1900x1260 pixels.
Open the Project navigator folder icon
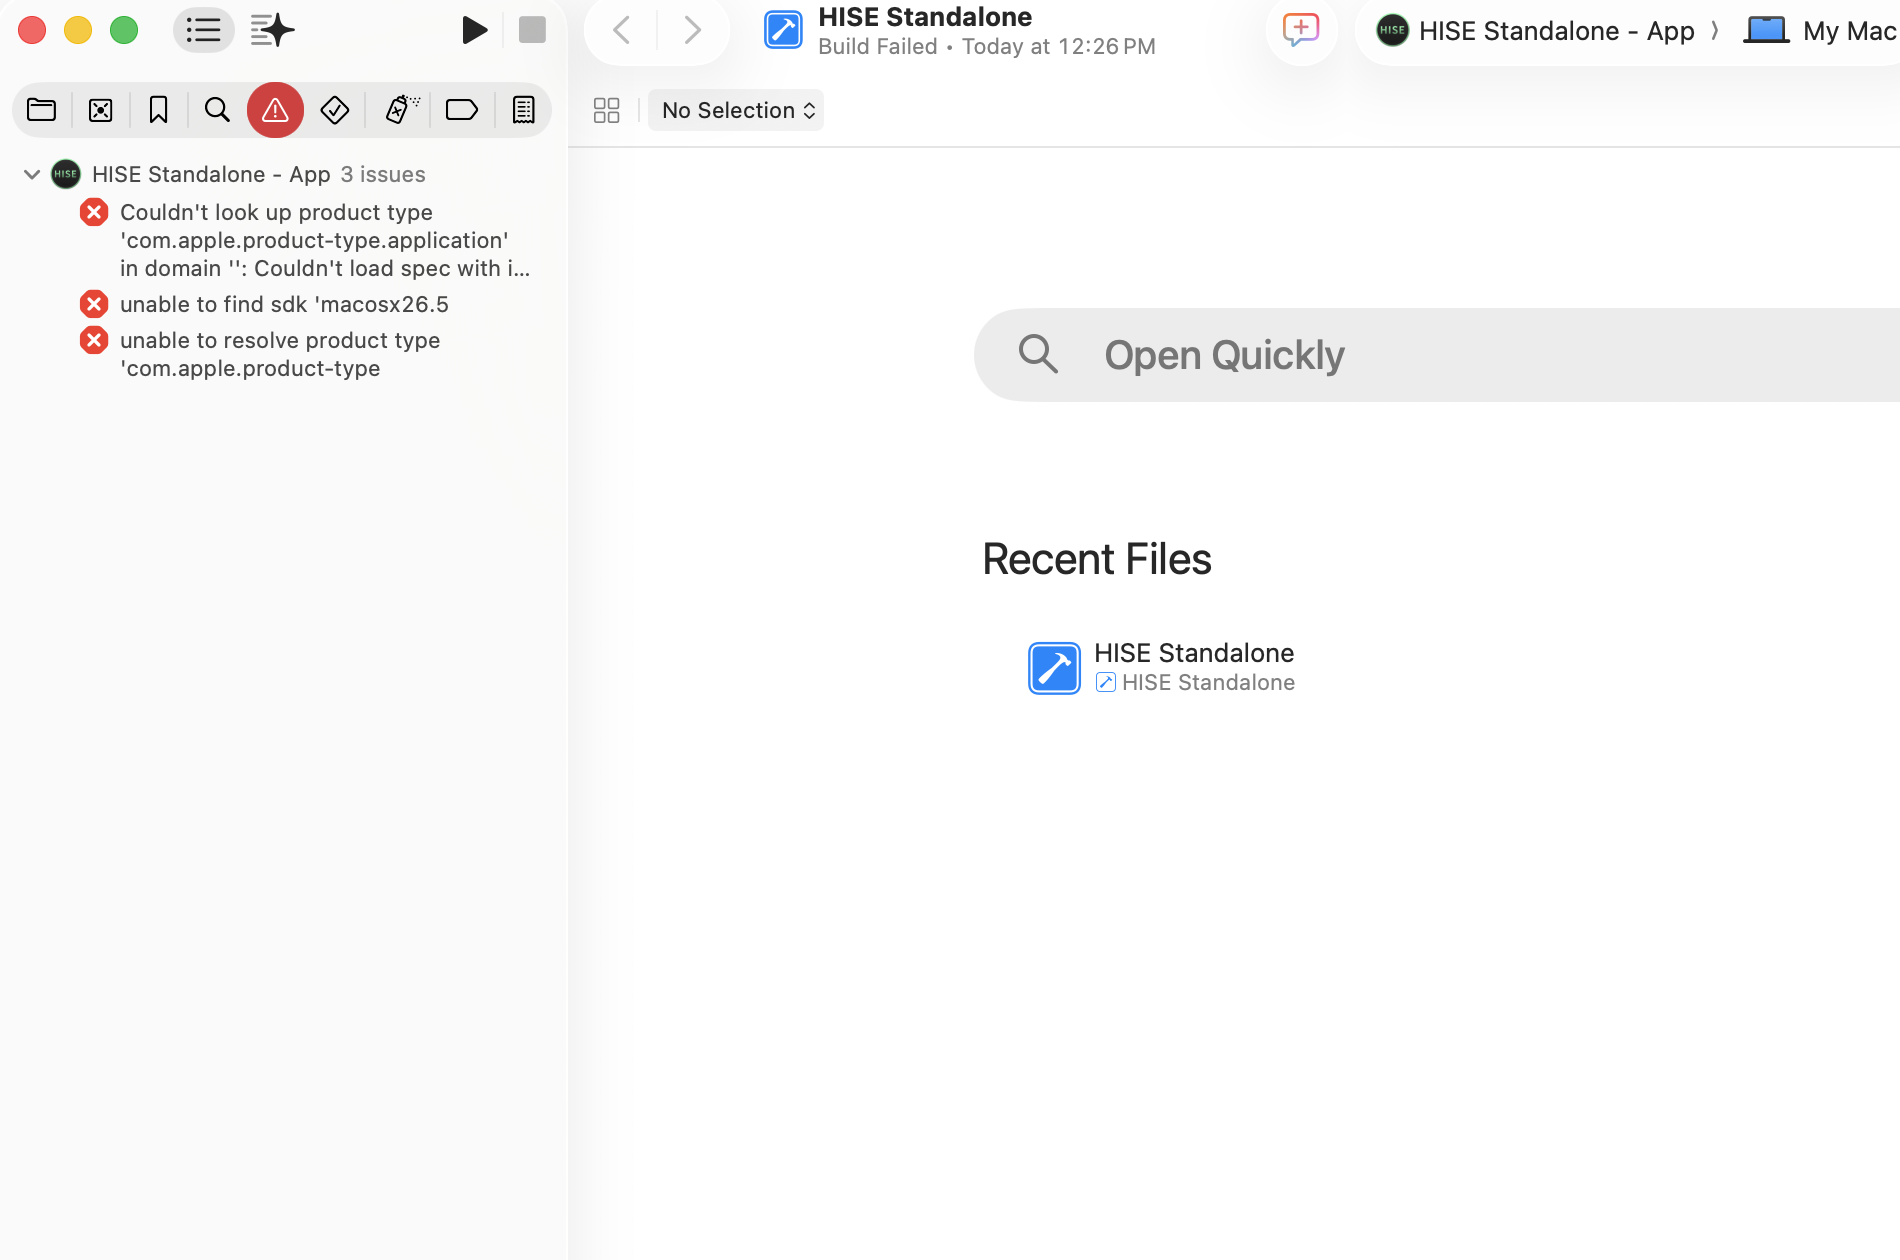[x=41, y=110]
